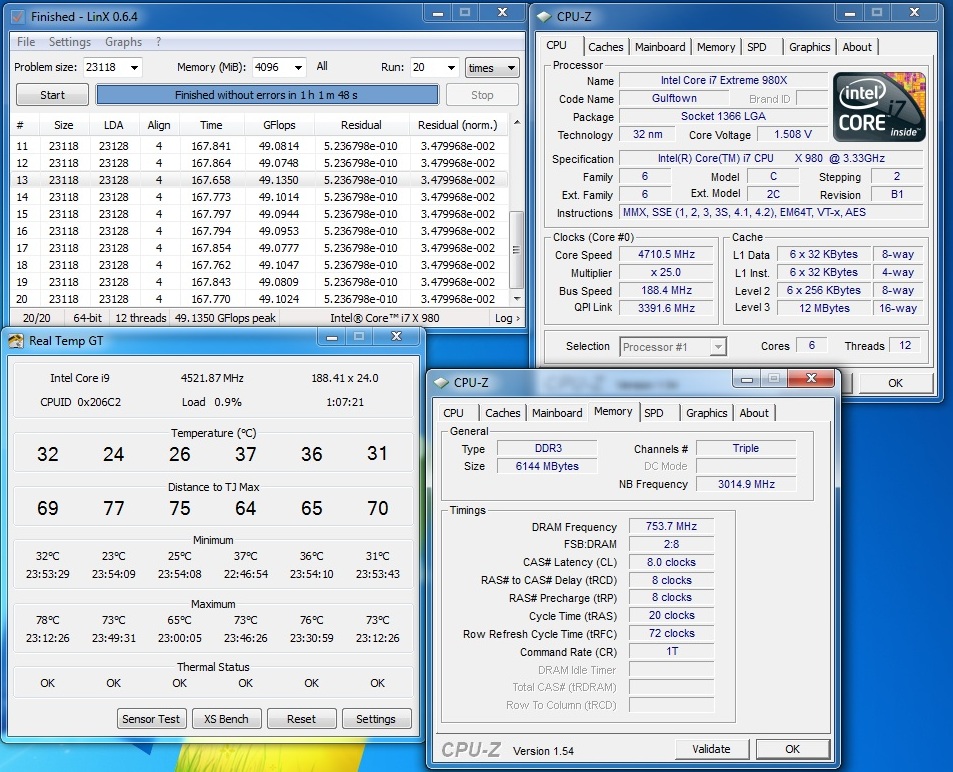
Task: Click the CPU-Z title bar chip icon
Action: click(543, 16)
